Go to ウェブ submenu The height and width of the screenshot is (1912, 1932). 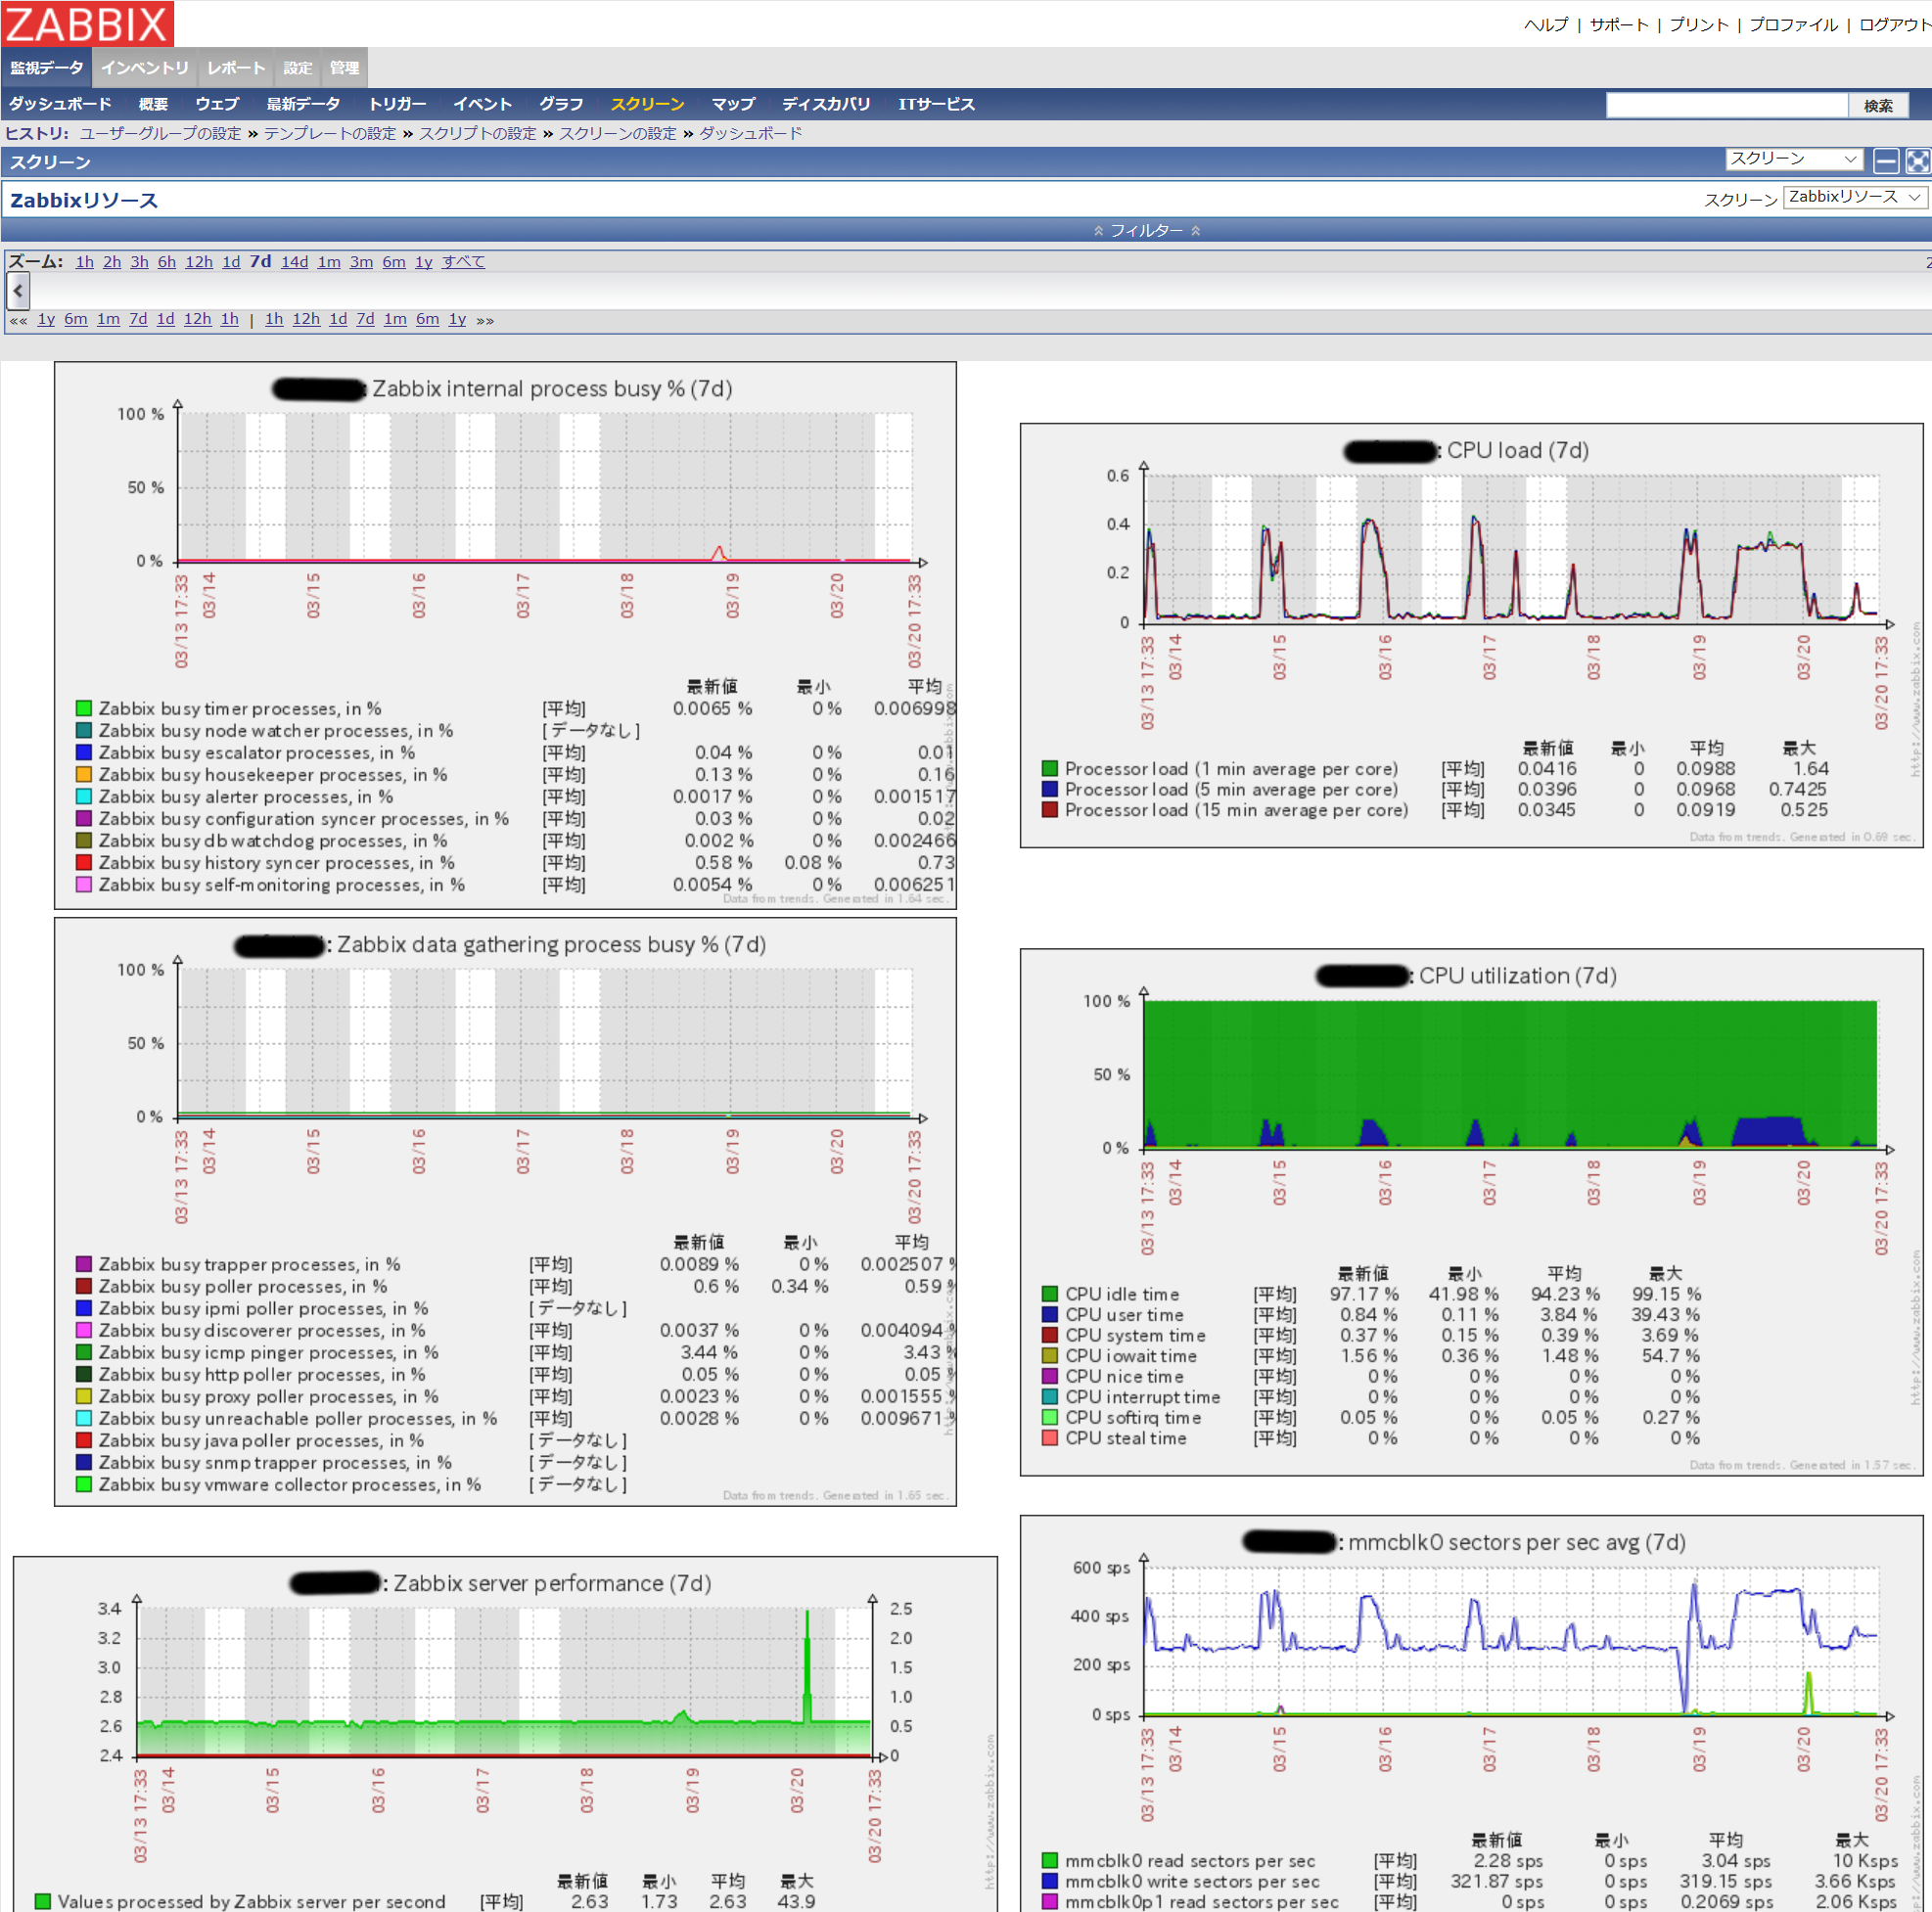[217, 104]
